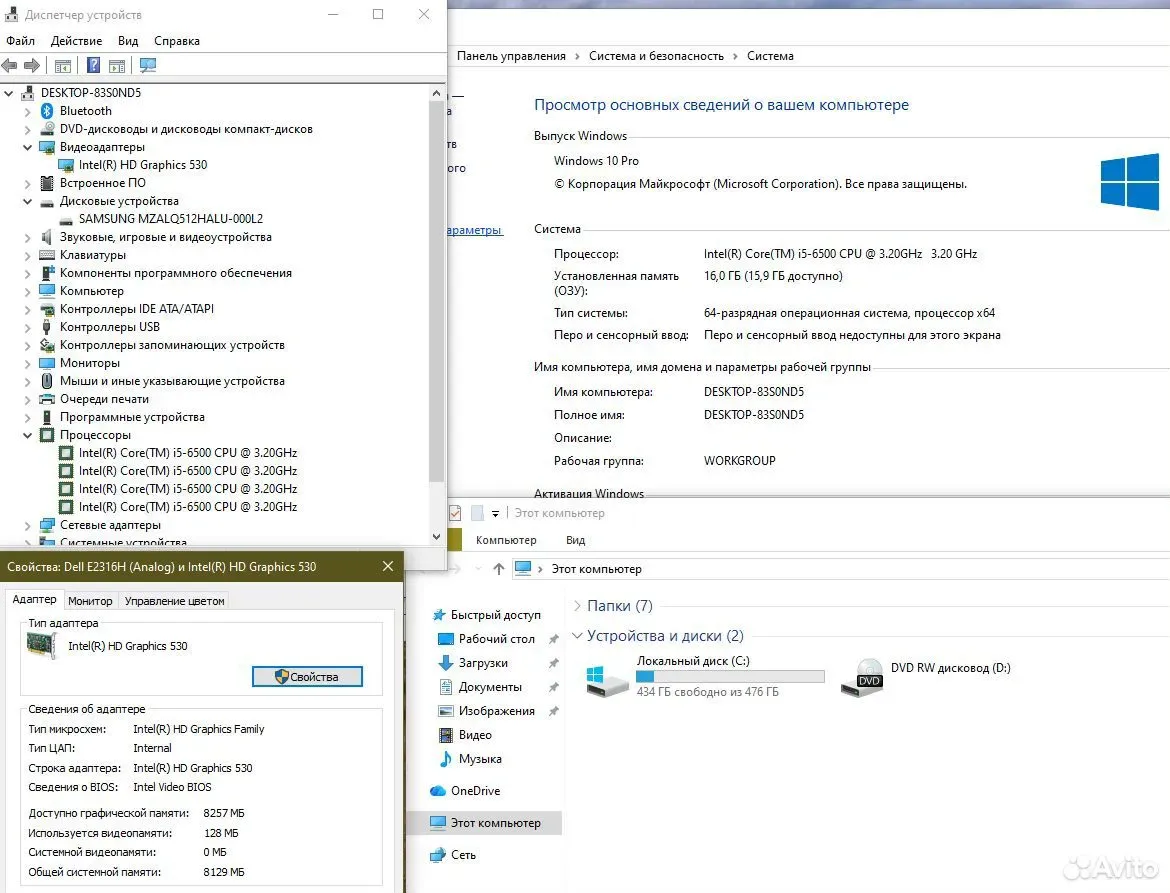Click the Forward arrow in Device Manager toolbar
The height and width of the screenshot is (893, 1170).
point(32,66)
